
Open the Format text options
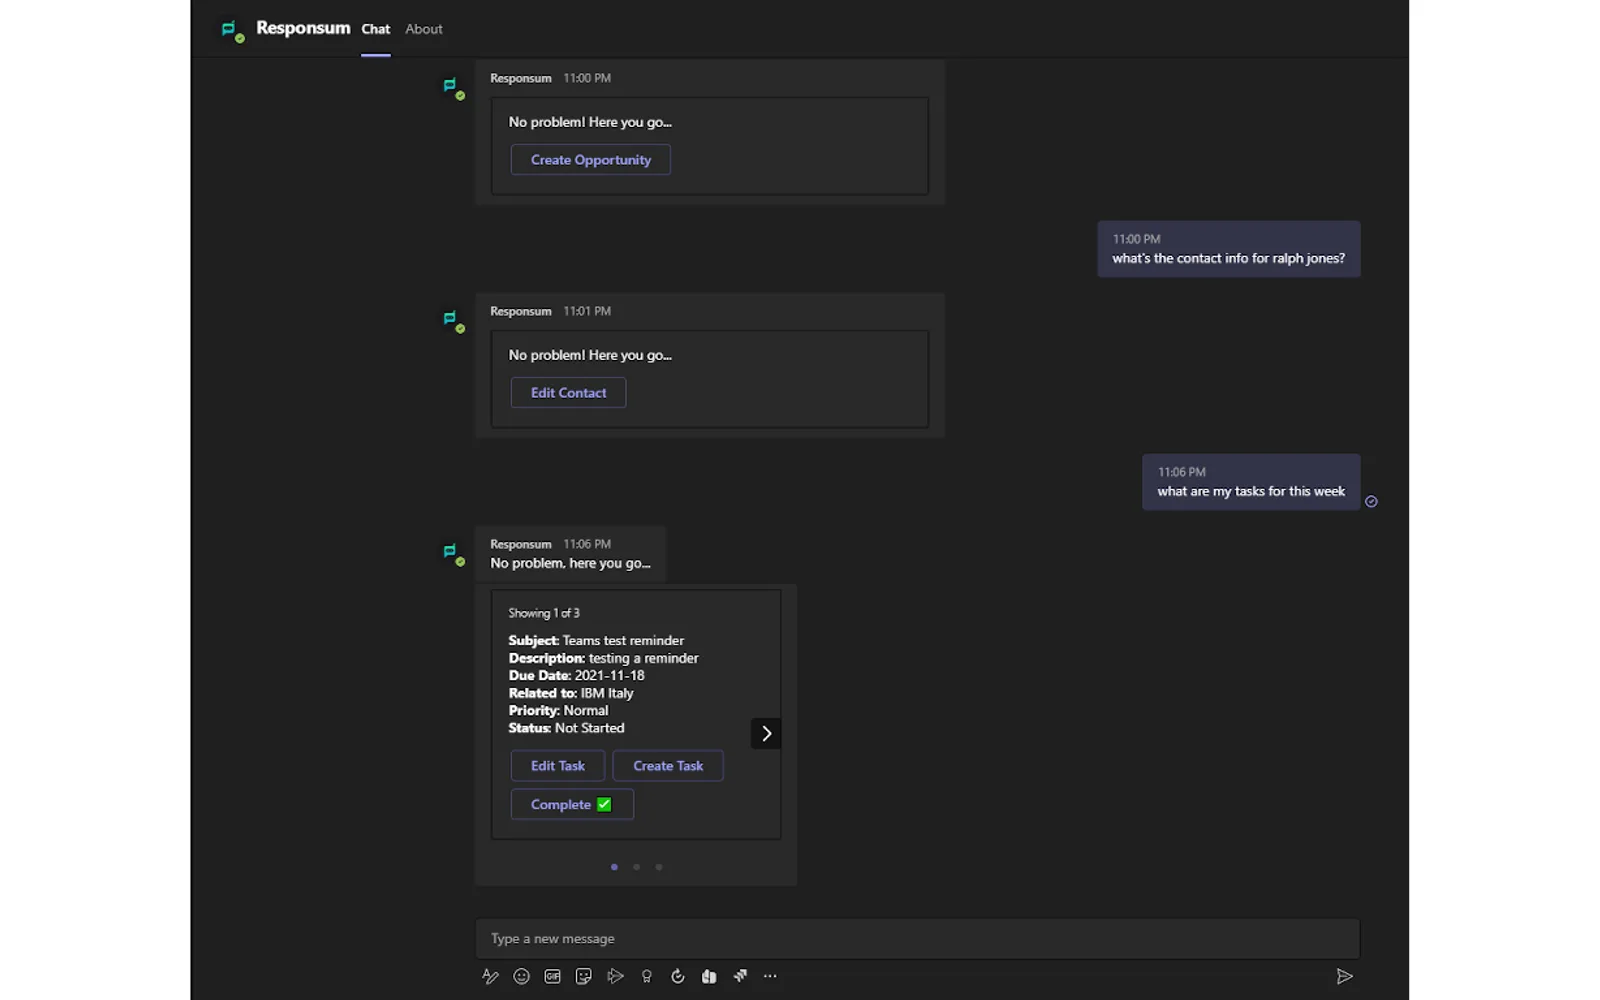coord(490,977)
